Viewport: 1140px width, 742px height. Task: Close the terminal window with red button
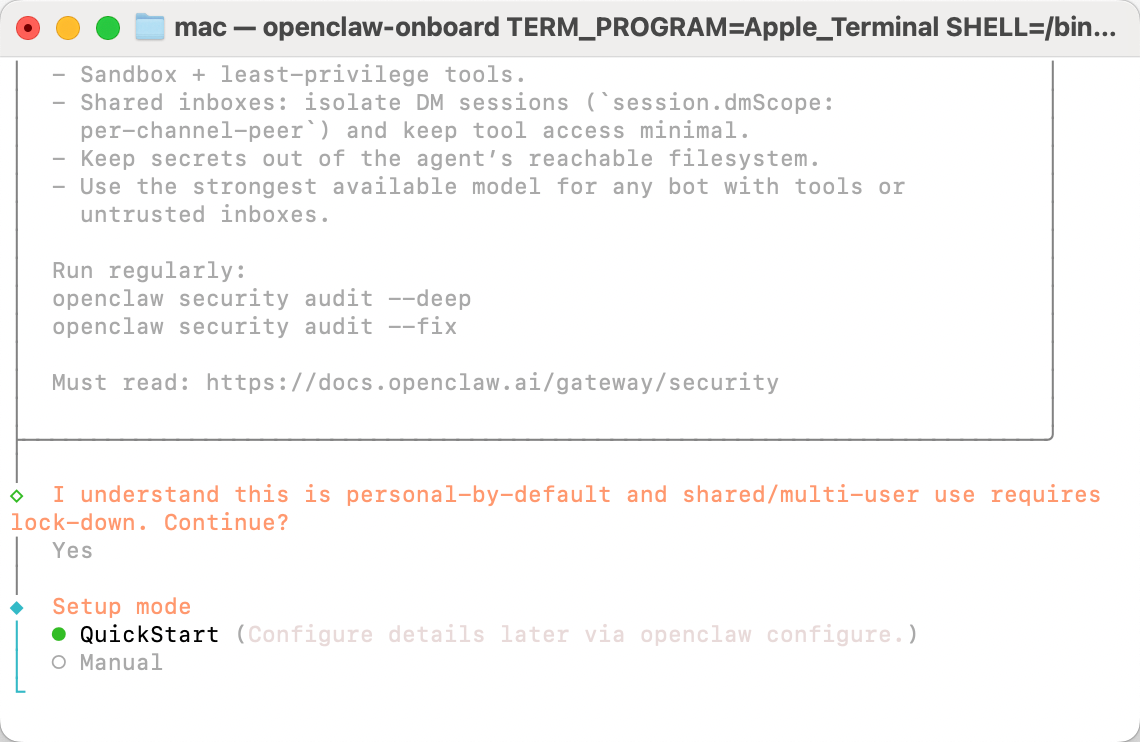click(28, 28)
